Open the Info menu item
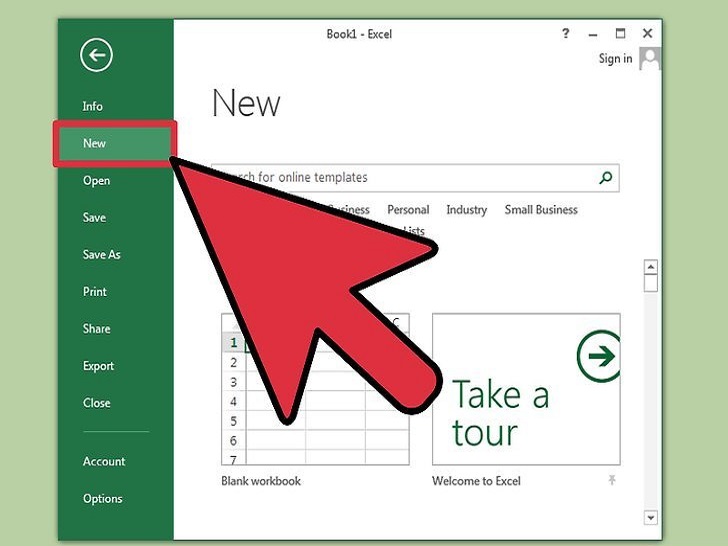 pyautogui.click(x=92, y=106)
